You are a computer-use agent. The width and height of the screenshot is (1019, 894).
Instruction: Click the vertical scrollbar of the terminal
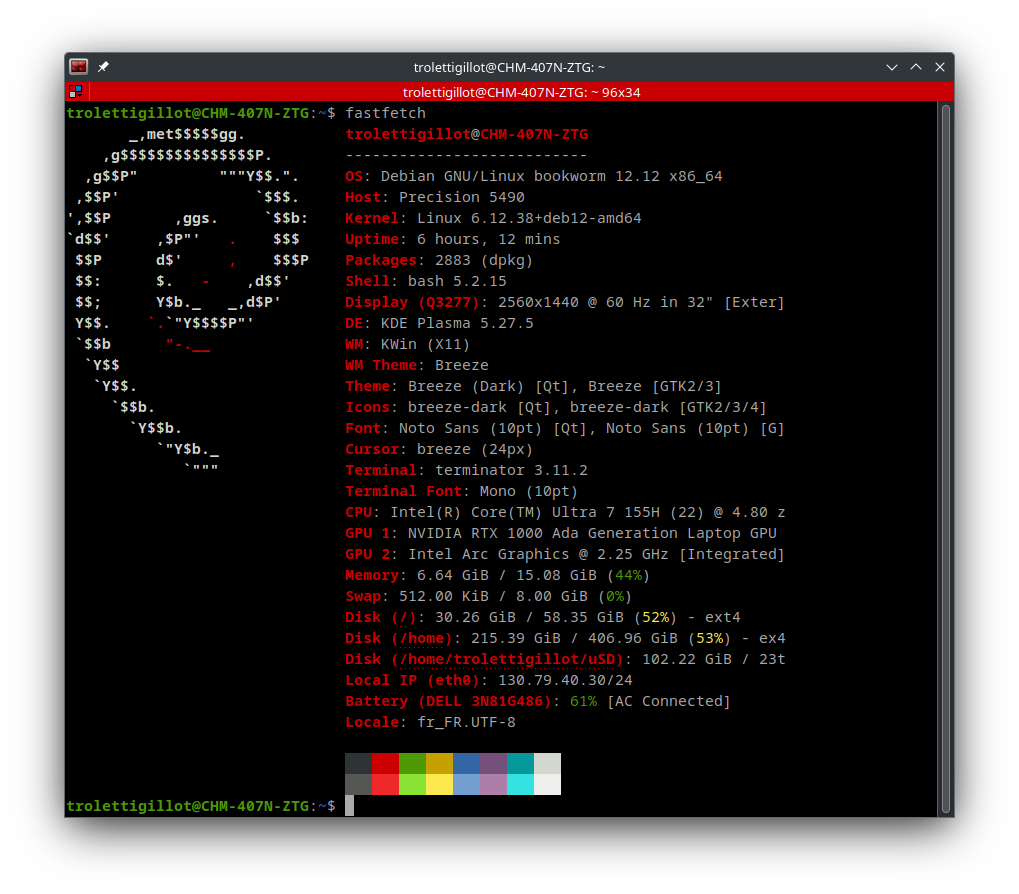pos(946,459)
